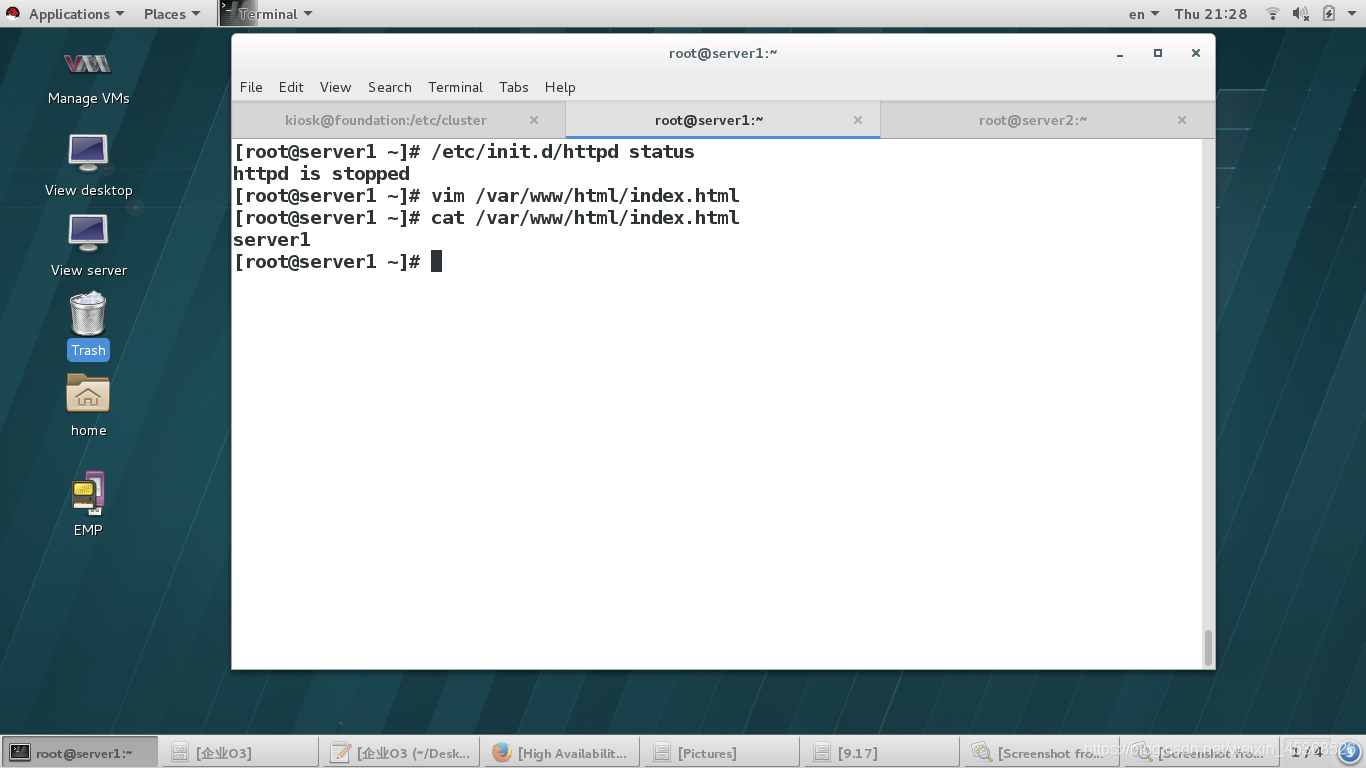
Task: Open the View server icon
Action: click(88, 245)
